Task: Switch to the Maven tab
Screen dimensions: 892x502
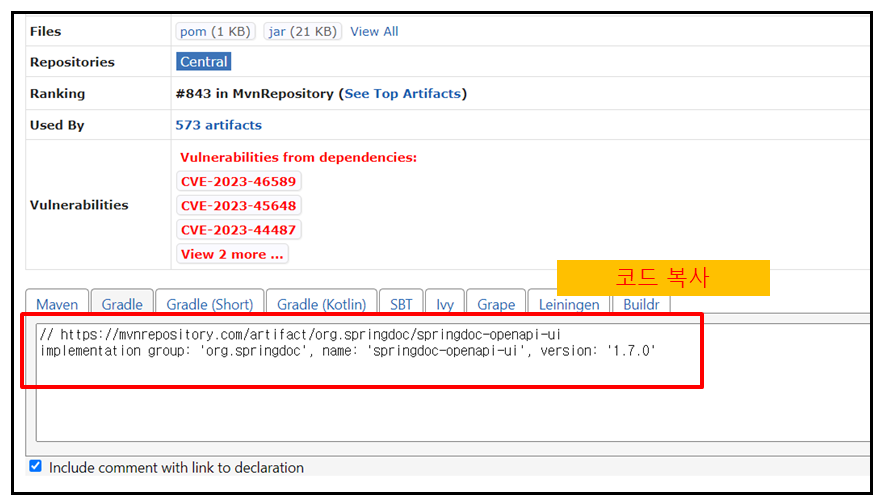Action: point(57,305)
